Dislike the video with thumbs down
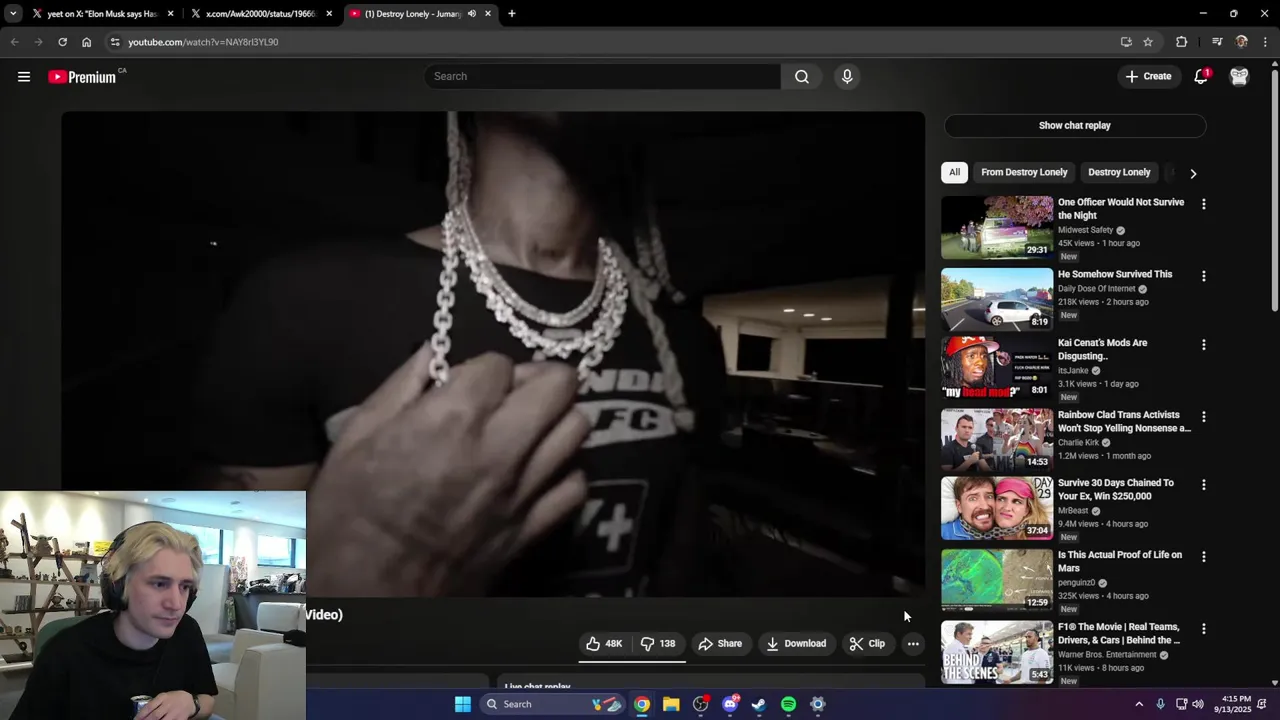This screenshot has width=1280, height=720. tap(658, 644)
